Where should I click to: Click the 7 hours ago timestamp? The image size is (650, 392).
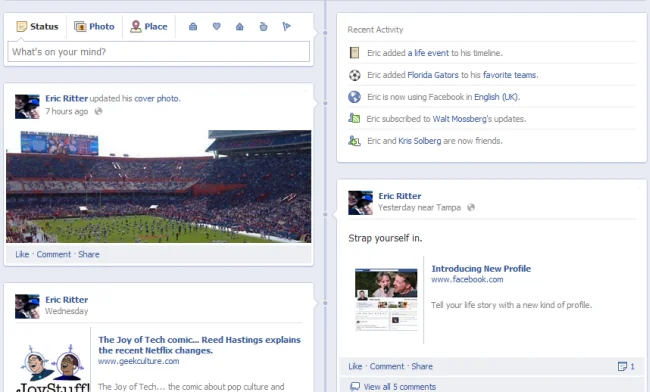click(67, 111)
